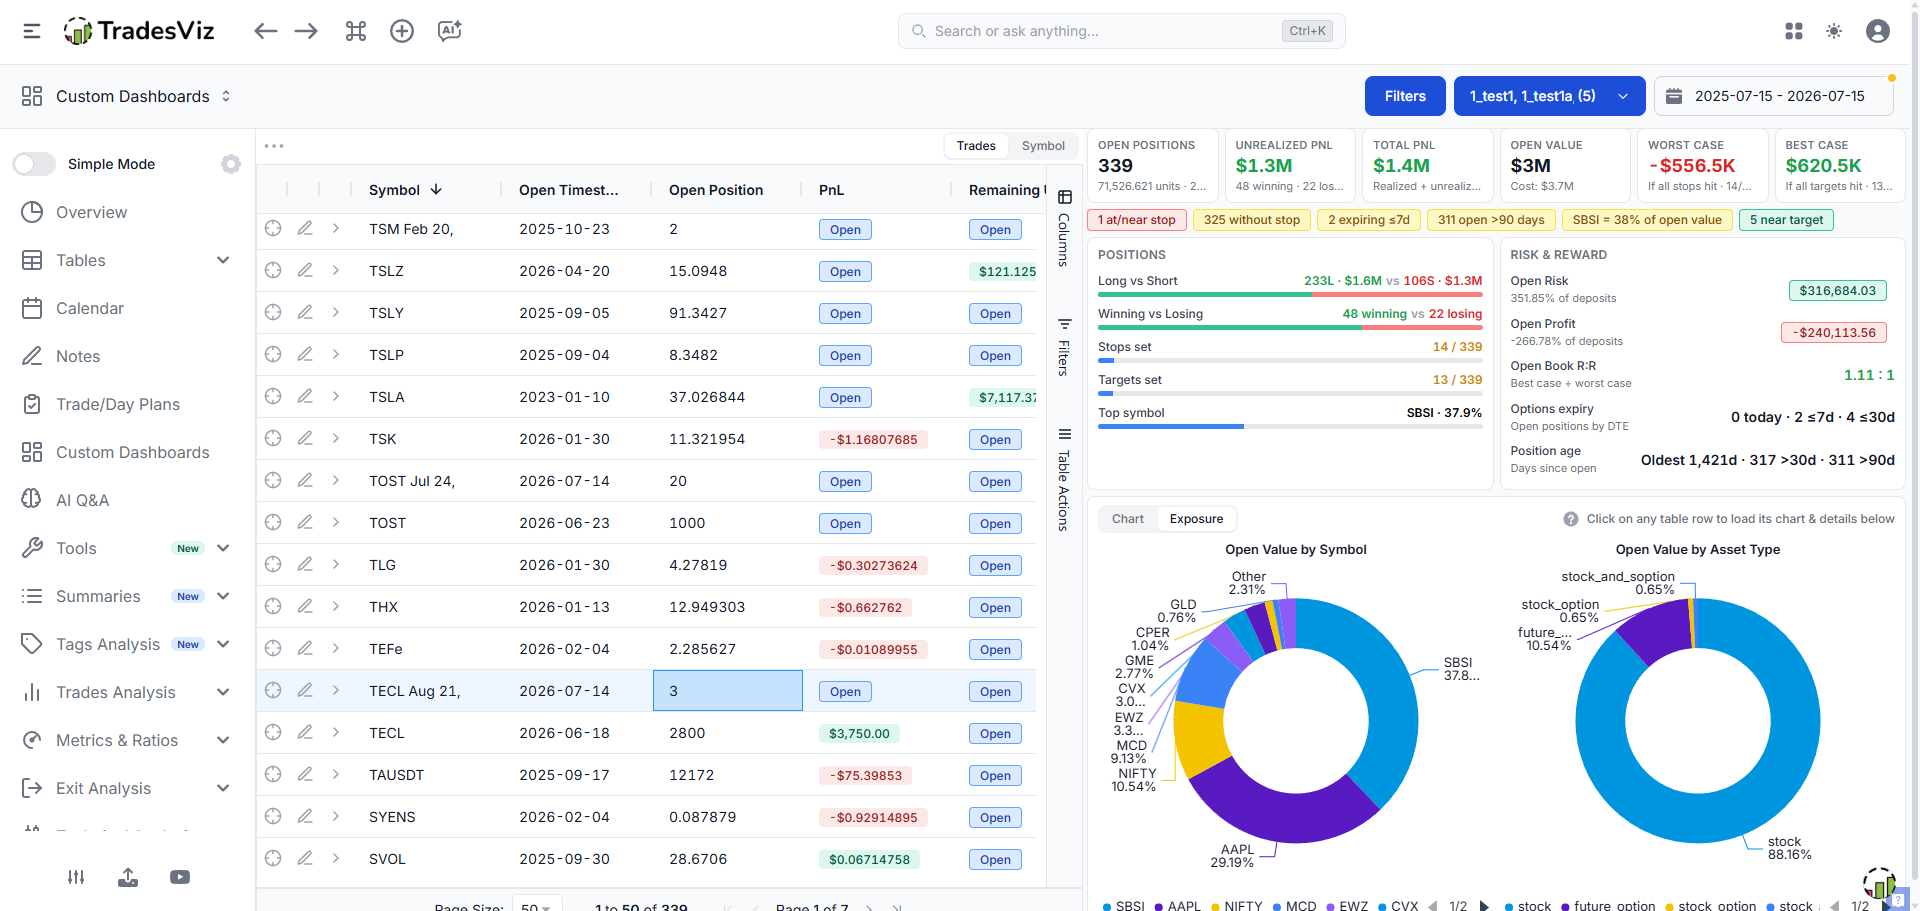Click the upload import icon in sidebar

[x=128, y=877]
